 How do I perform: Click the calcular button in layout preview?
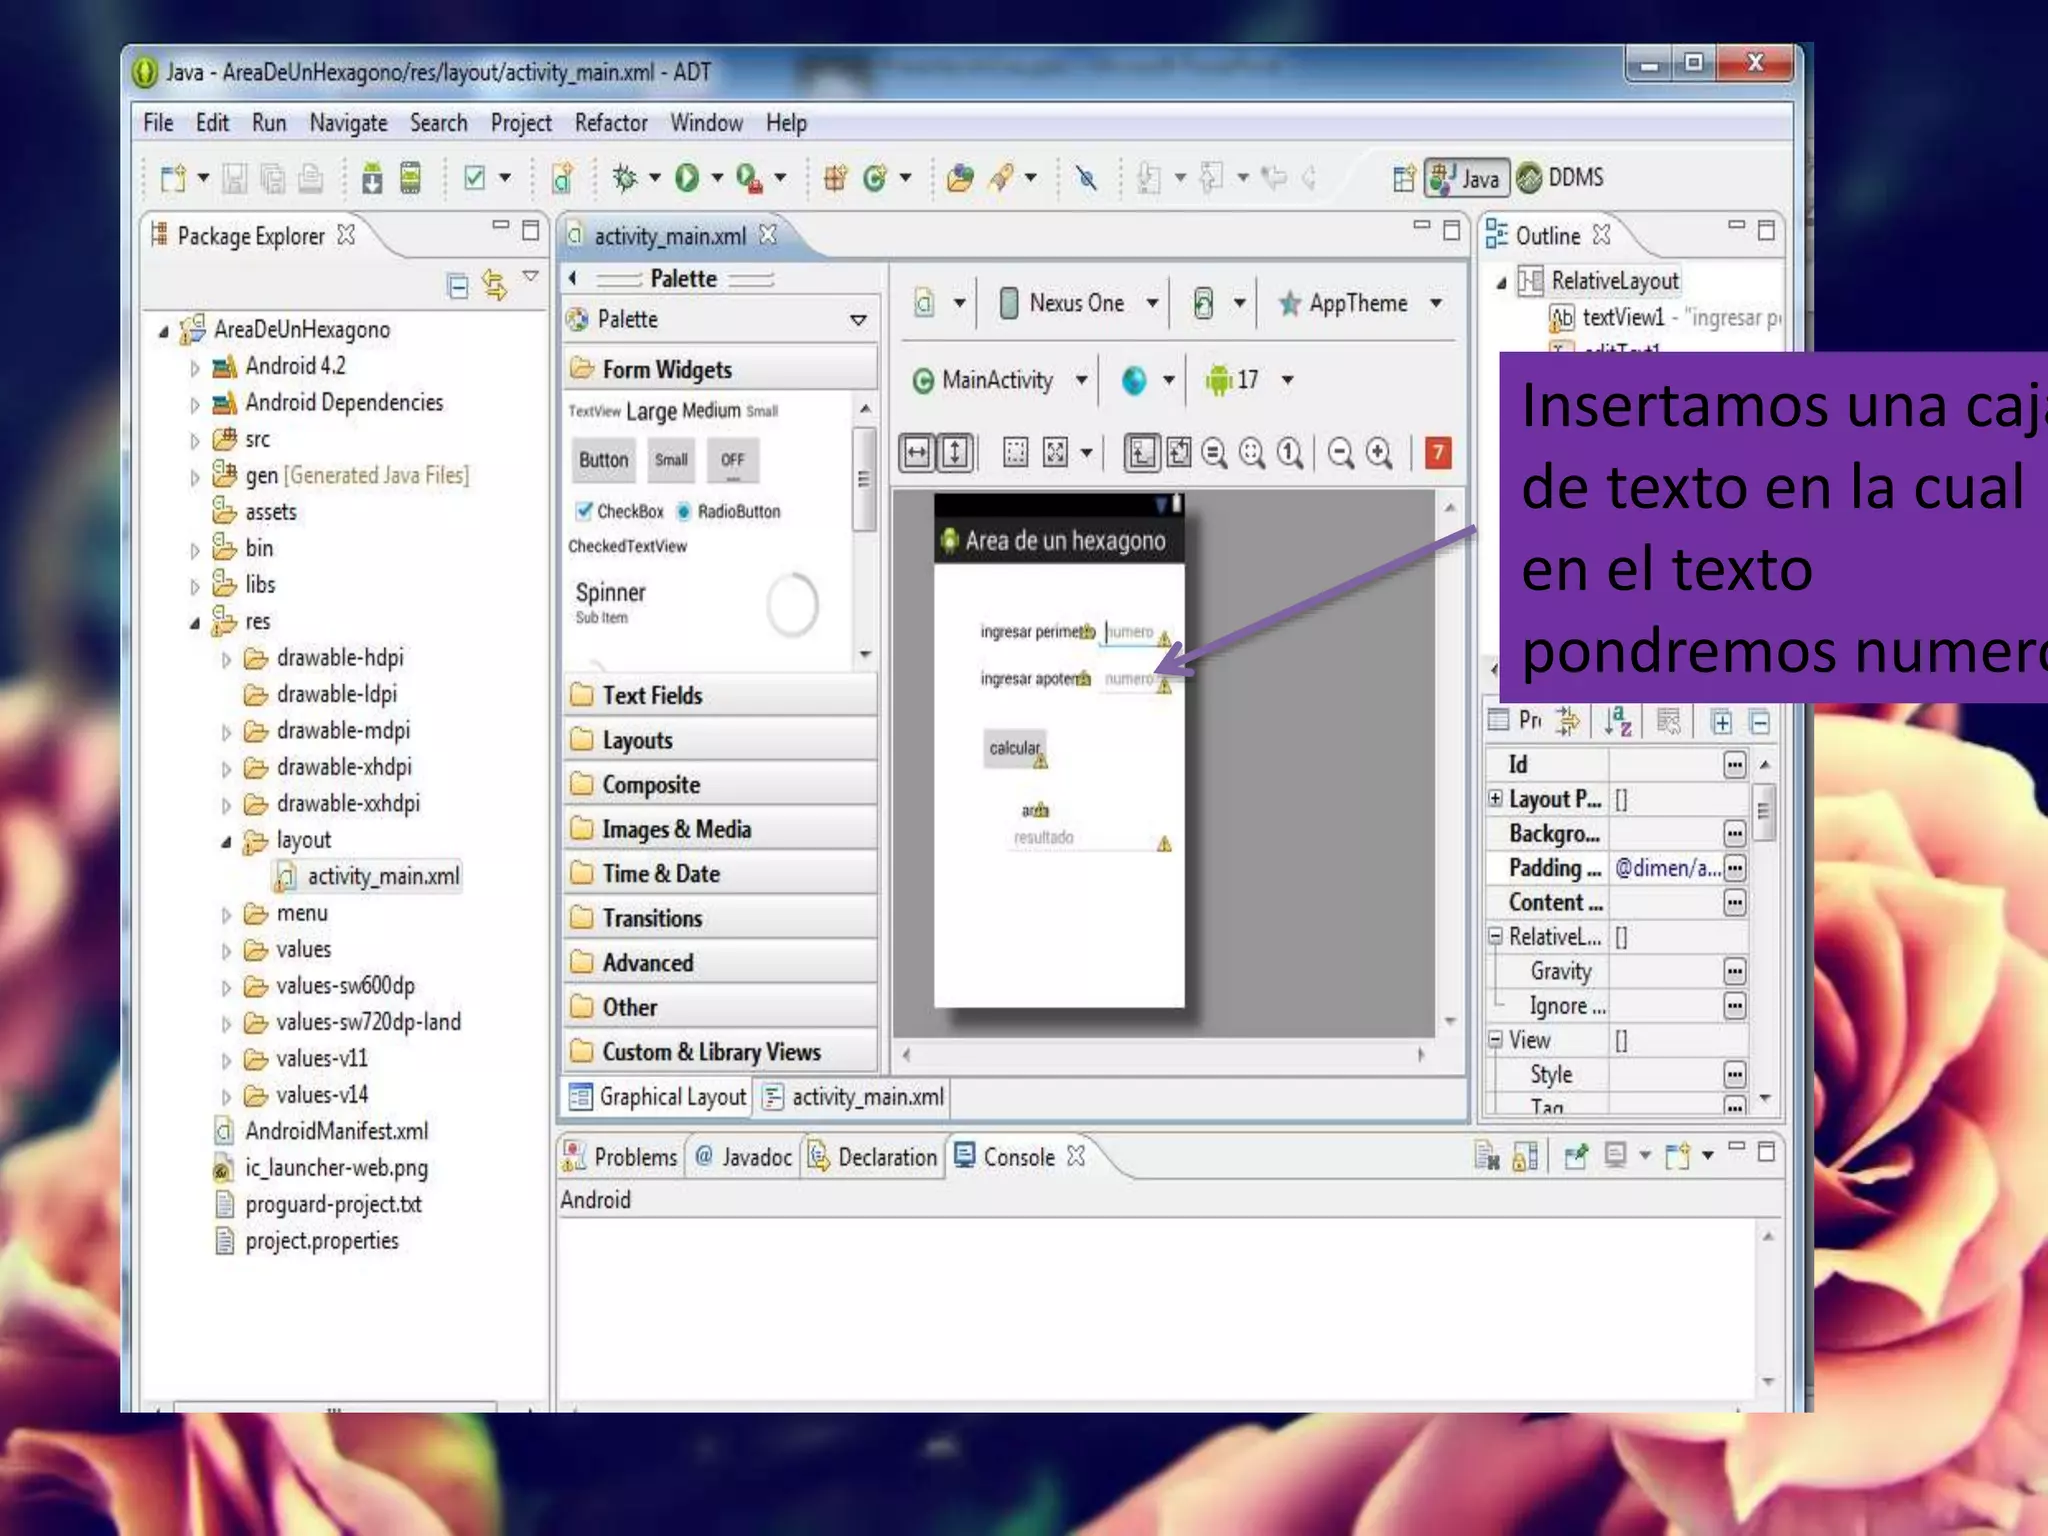click(1014, 748)
